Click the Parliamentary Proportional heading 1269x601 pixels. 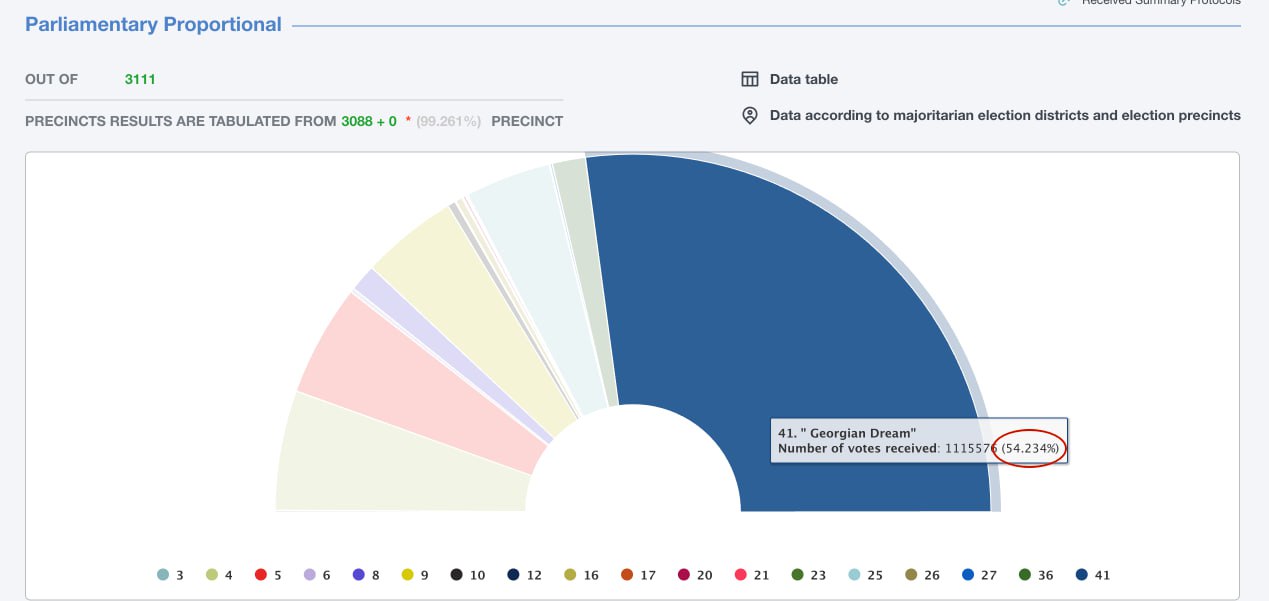(x=153, y=25)
